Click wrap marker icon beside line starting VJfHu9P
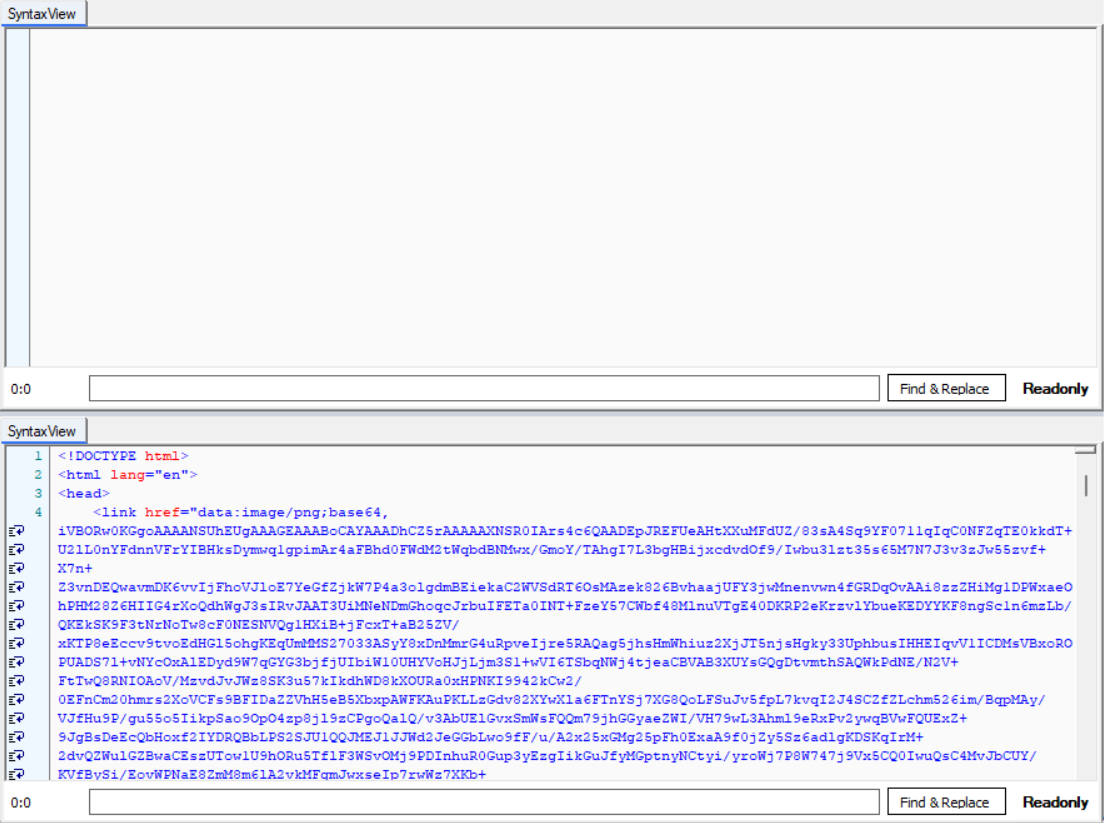The width and height of the screenshot is (1104, 823). pos(16,719)
